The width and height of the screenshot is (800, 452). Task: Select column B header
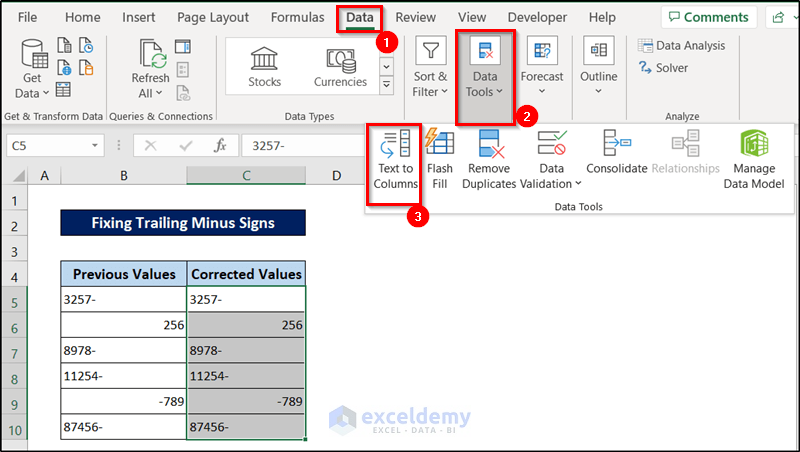[123, 176]
